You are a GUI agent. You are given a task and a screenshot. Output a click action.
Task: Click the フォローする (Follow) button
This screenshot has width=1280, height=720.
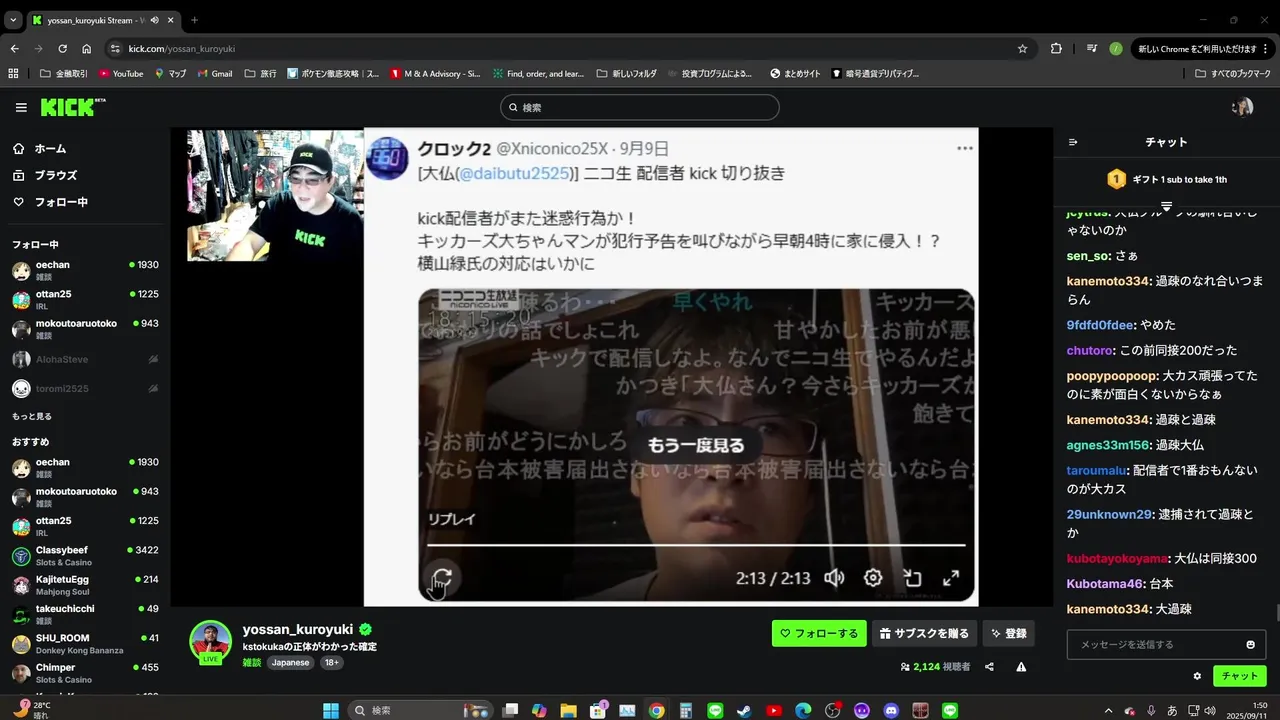click(x=819, y=633)
